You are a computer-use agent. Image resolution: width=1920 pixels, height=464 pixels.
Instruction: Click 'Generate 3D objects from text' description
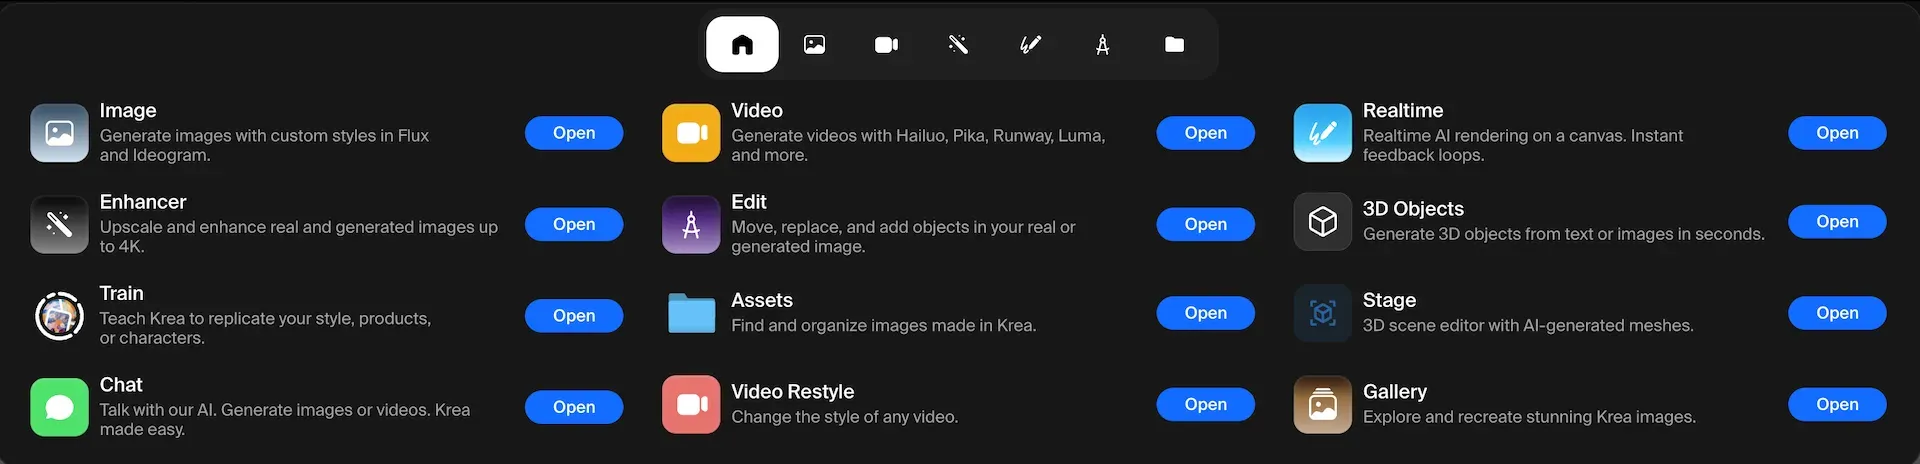(x=1564, y=234)
